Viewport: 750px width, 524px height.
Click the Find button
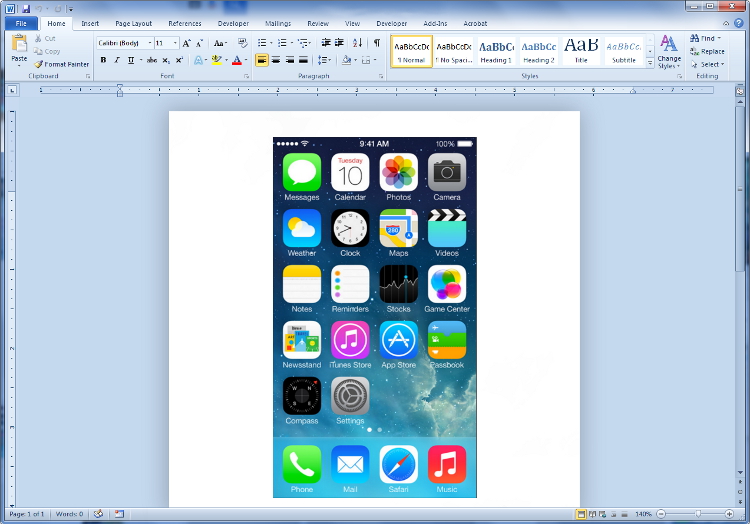point(705,38)
